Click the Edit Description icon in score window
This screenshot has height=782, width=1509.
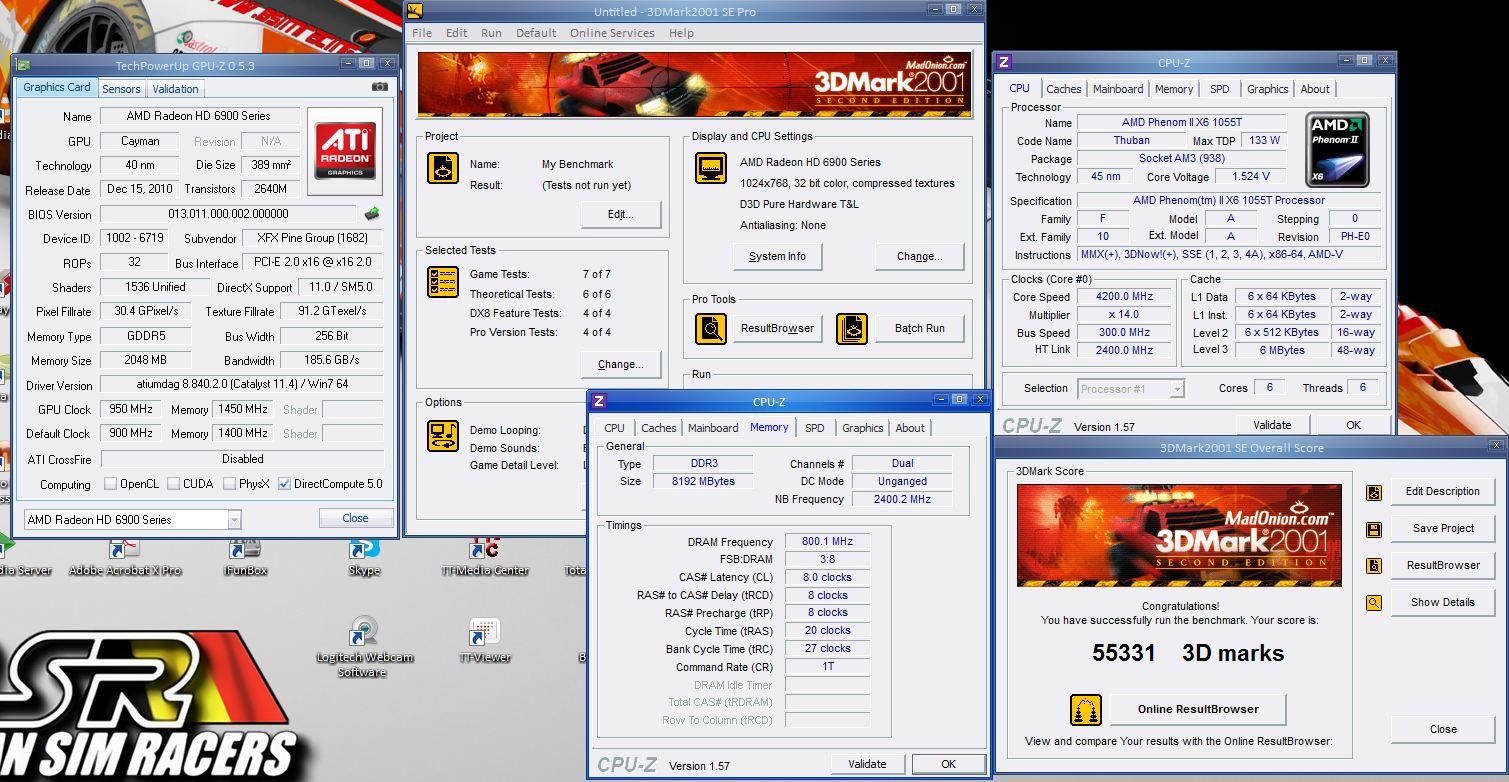click(x=1374, y=492)
